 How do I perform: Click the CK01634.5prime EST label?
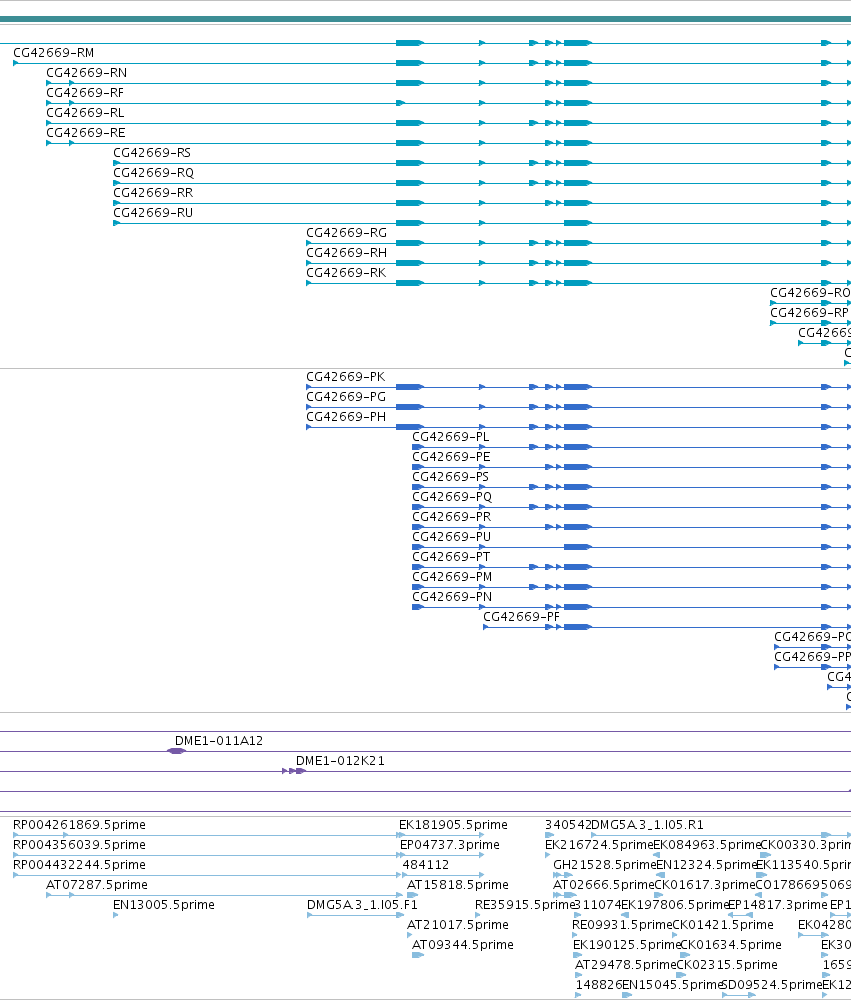tap(731, 945)
